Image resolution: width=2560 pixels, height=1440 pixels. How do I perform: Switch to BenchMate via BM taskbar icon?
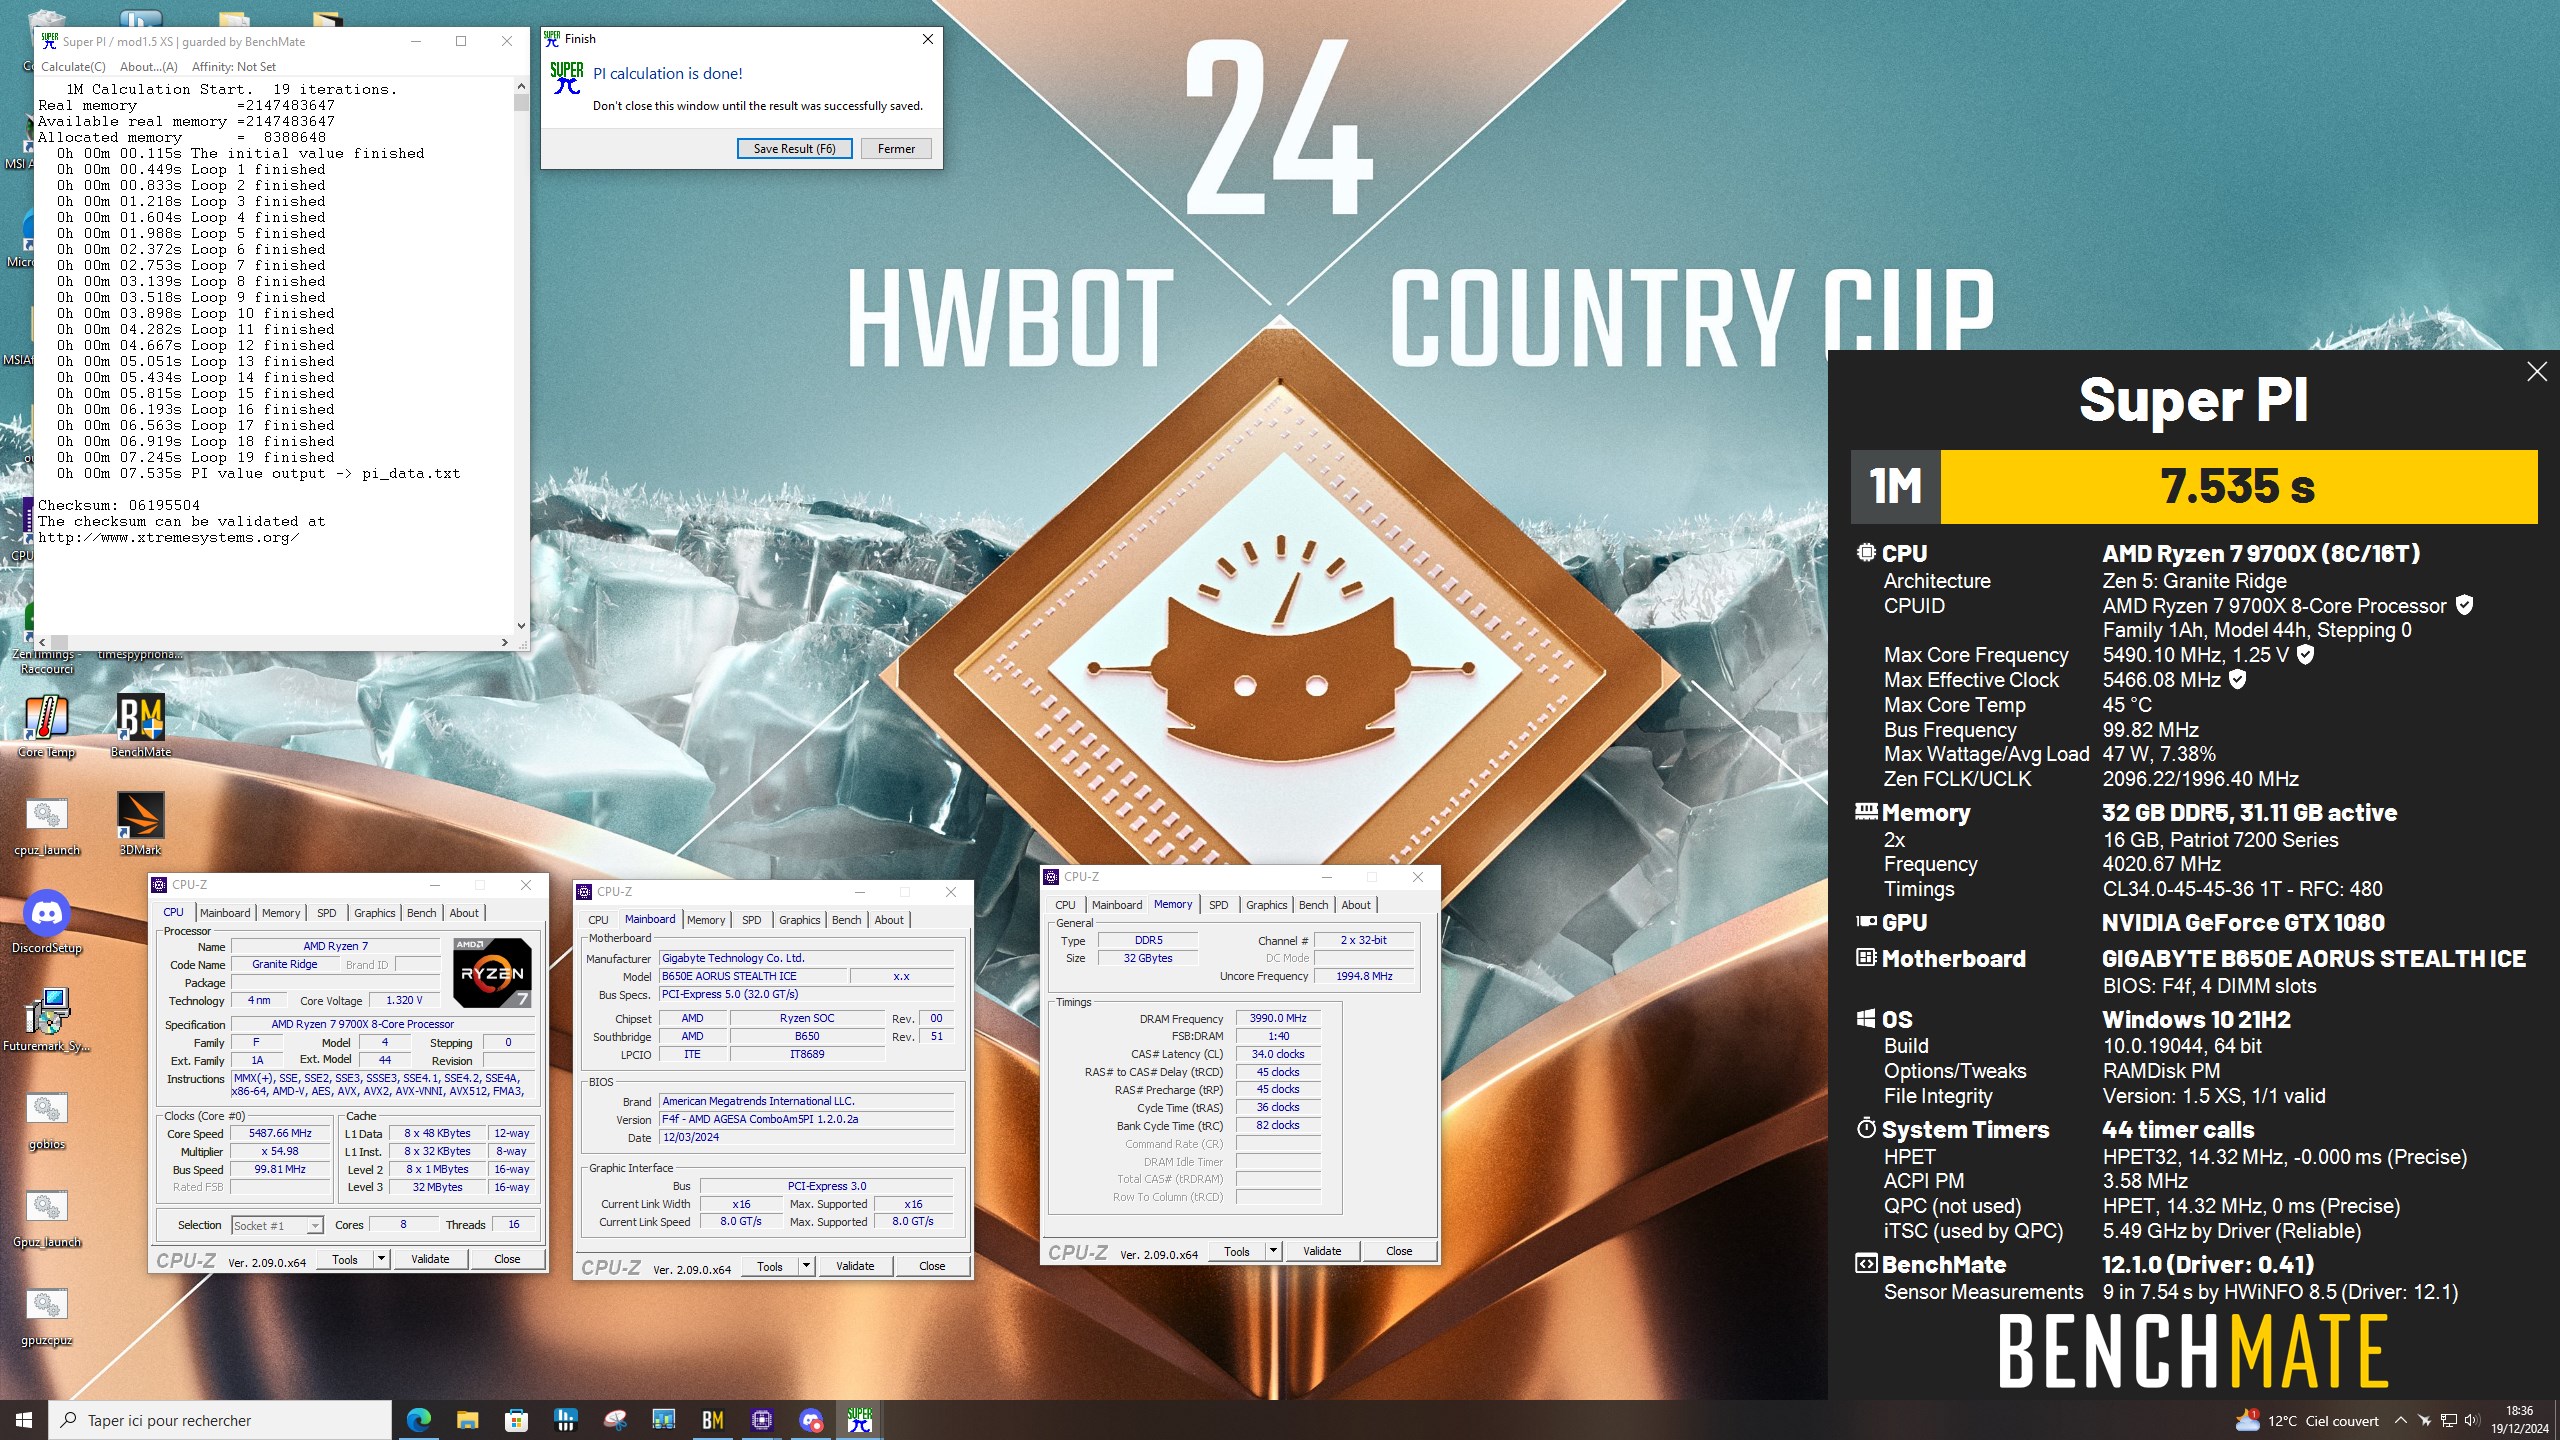coord(712,1420)
